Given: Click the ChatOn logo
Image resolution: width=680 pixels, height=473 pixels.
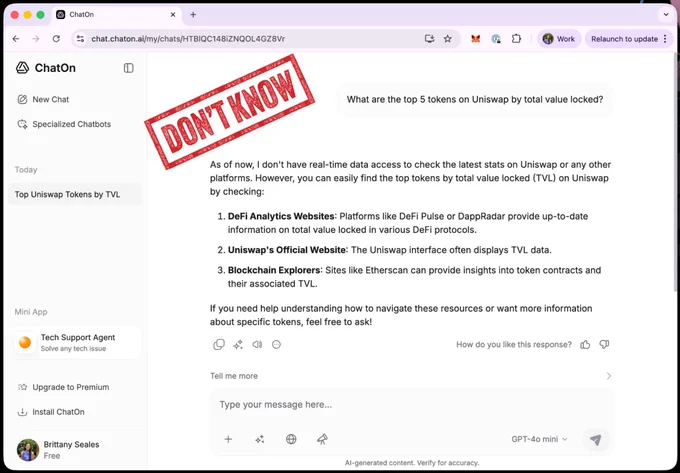Looking at the screenshot, I should click(46, 68).
